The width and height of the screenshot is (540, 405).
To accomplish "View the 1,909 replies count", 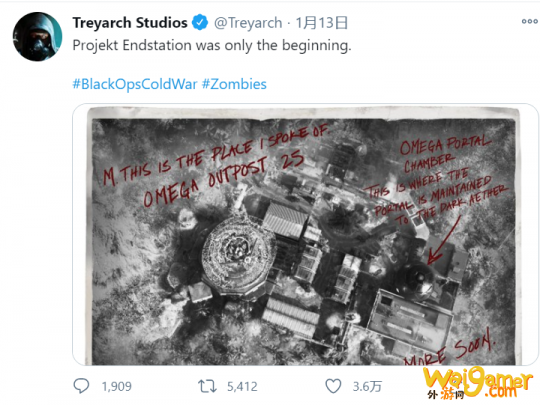I will point(116,386).
